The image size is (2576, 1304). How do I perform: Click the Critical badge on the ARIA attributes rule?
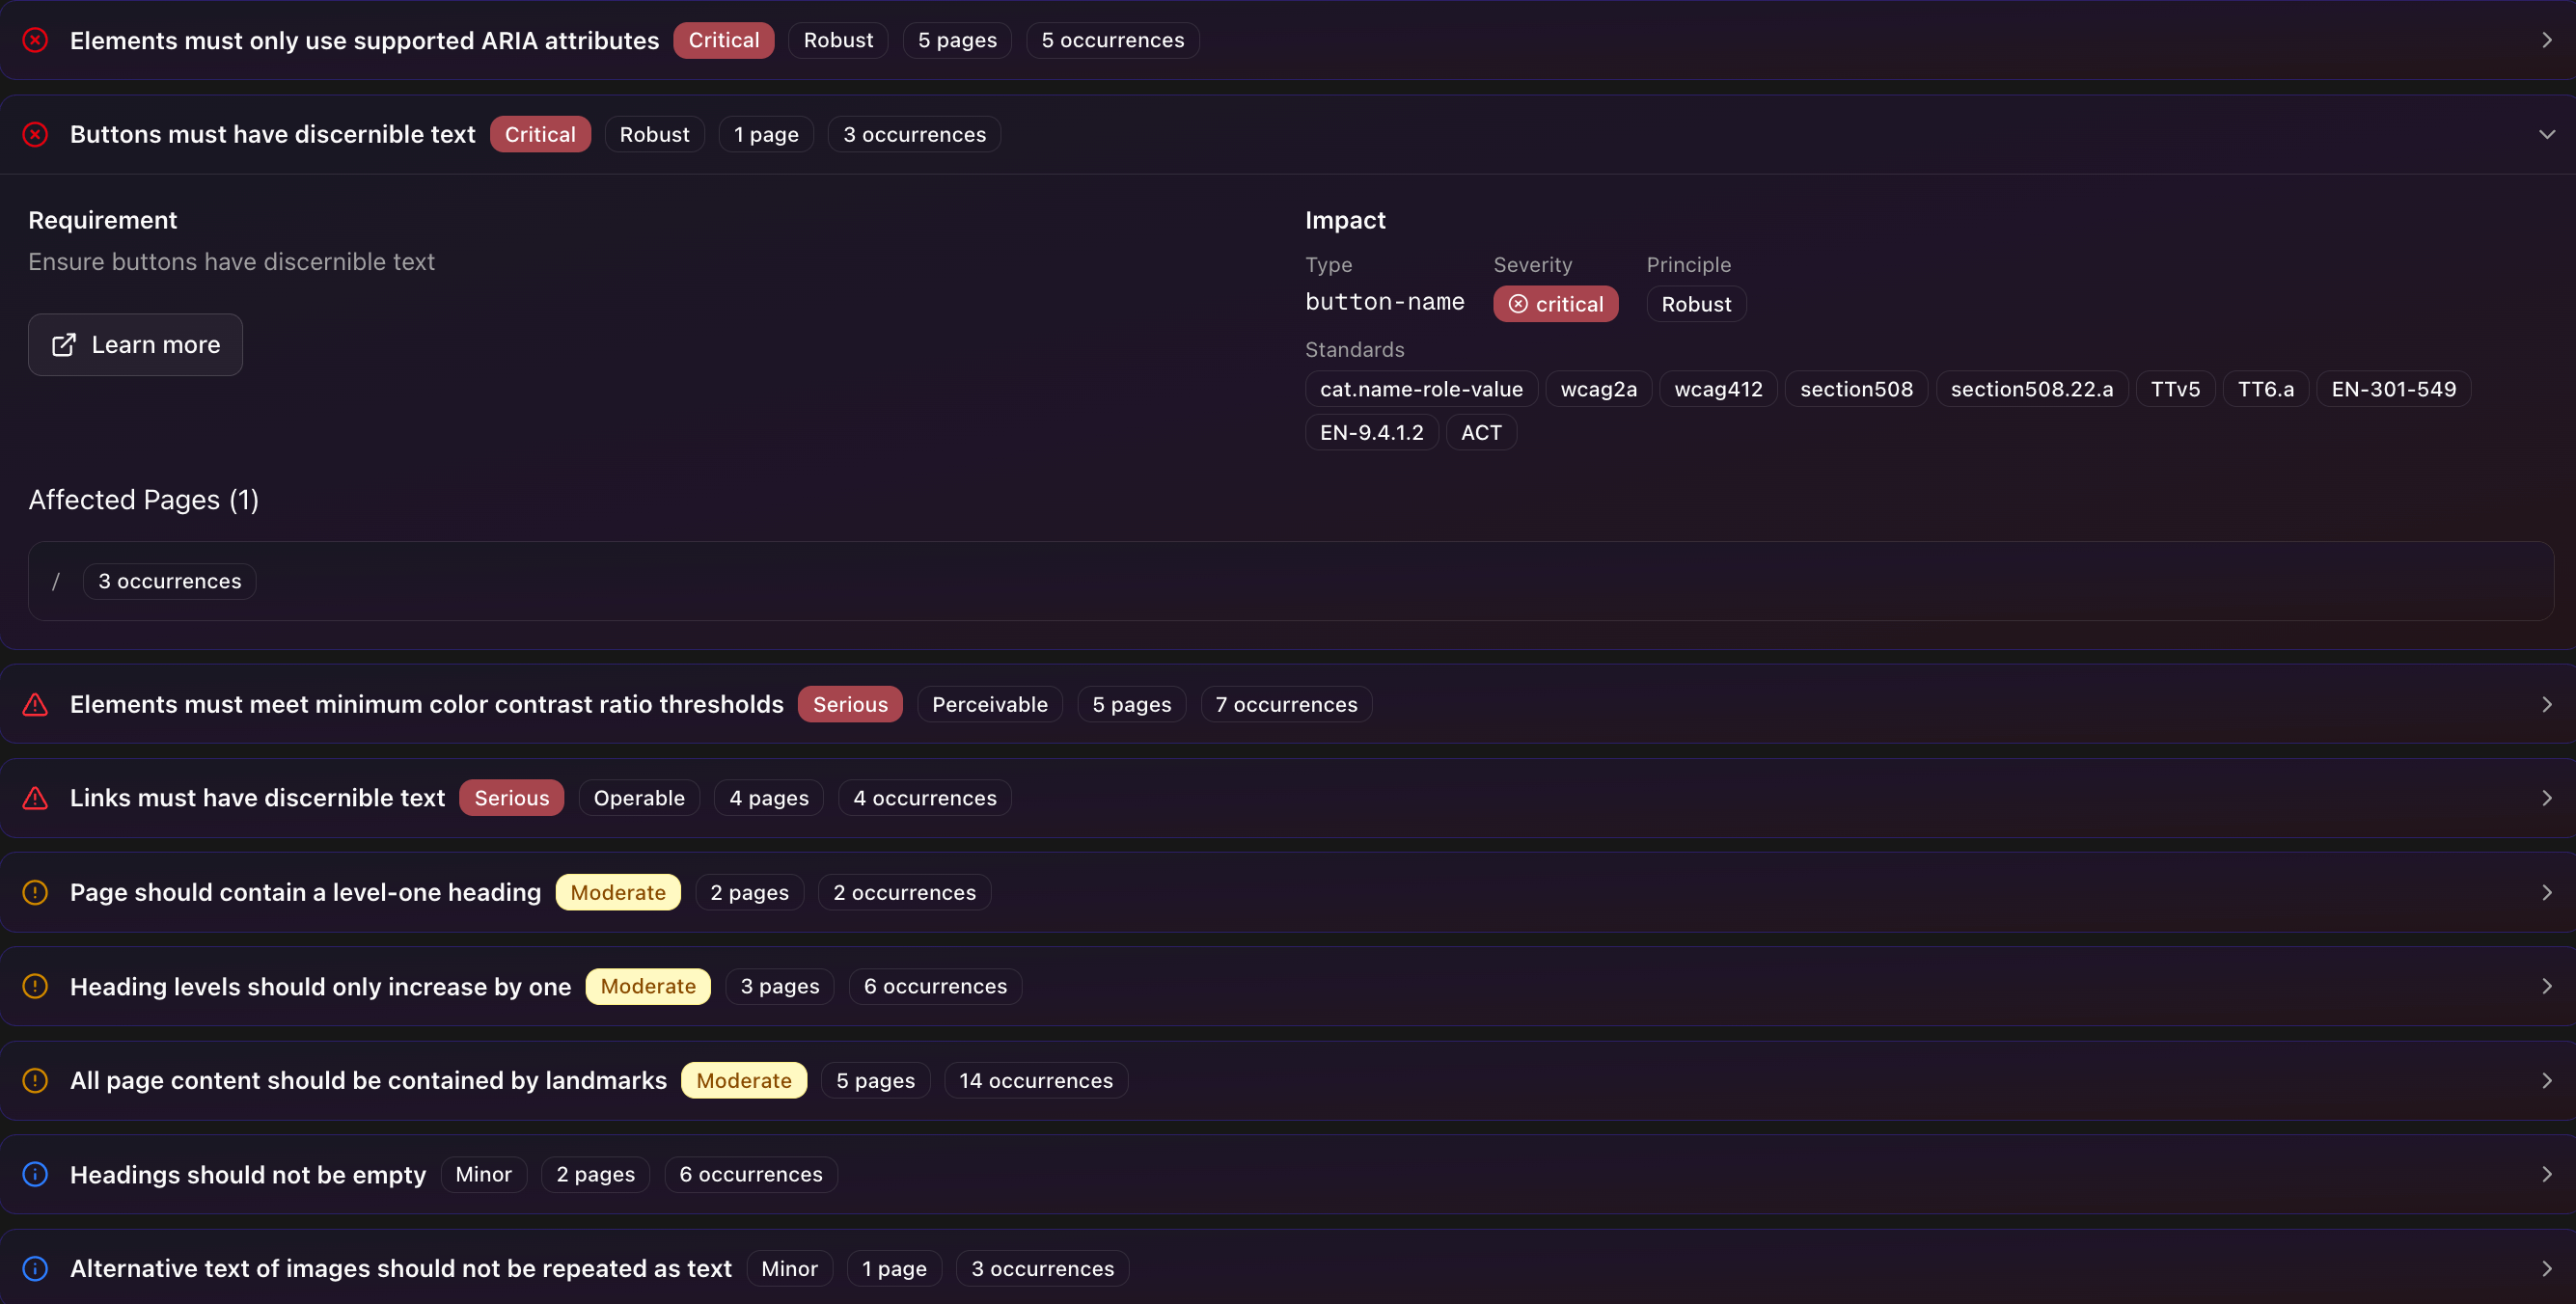point(723,40)
